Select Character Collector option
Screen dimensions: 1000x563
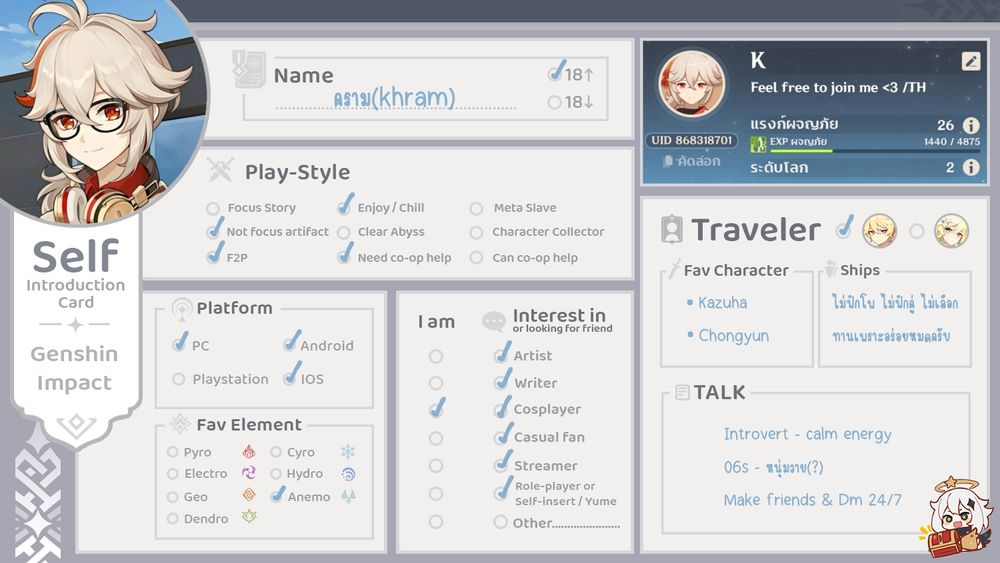(476, 233)
